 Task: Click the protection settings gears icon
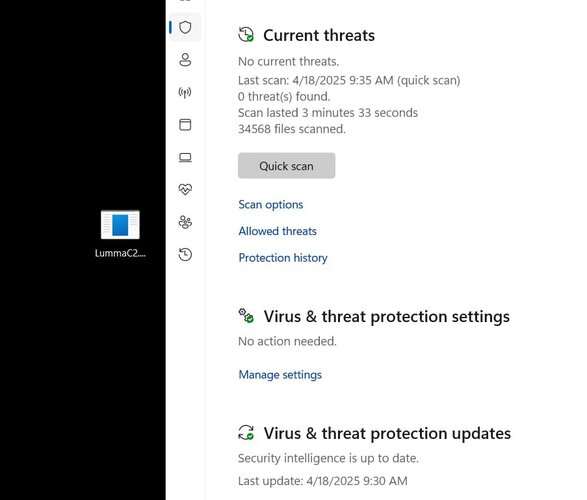pos(246,315)
